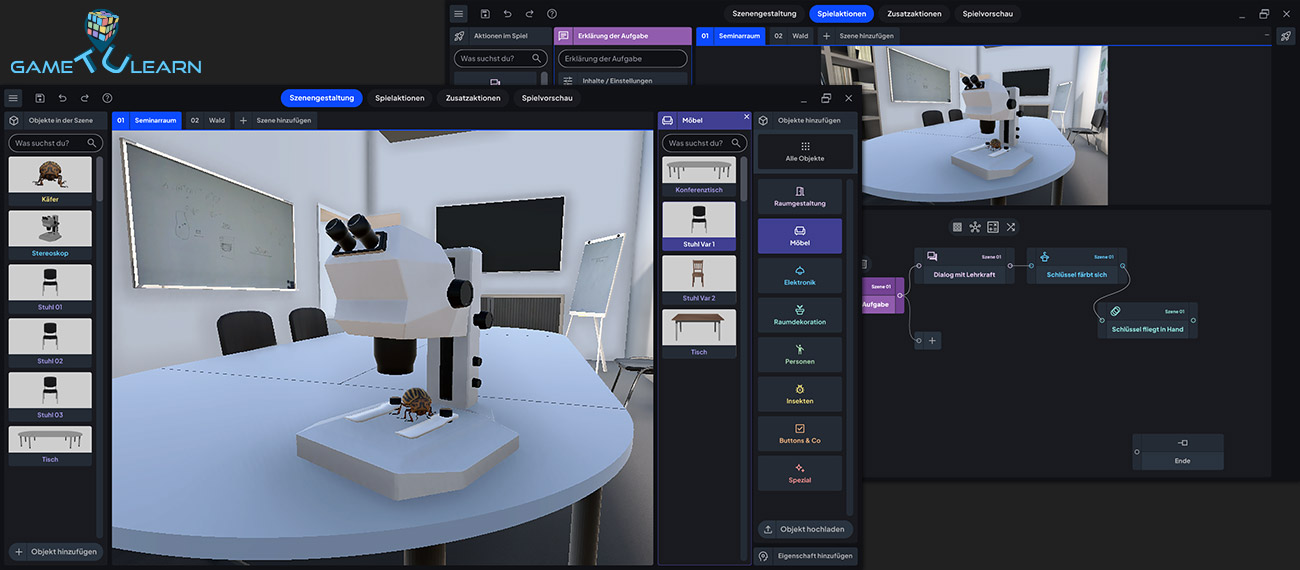The width and height of the screenshot is (1300, 570).
Task: Open hamburger menu of the back Spielaktionen window
Action: pyautogui.click(x=458, y=14)
